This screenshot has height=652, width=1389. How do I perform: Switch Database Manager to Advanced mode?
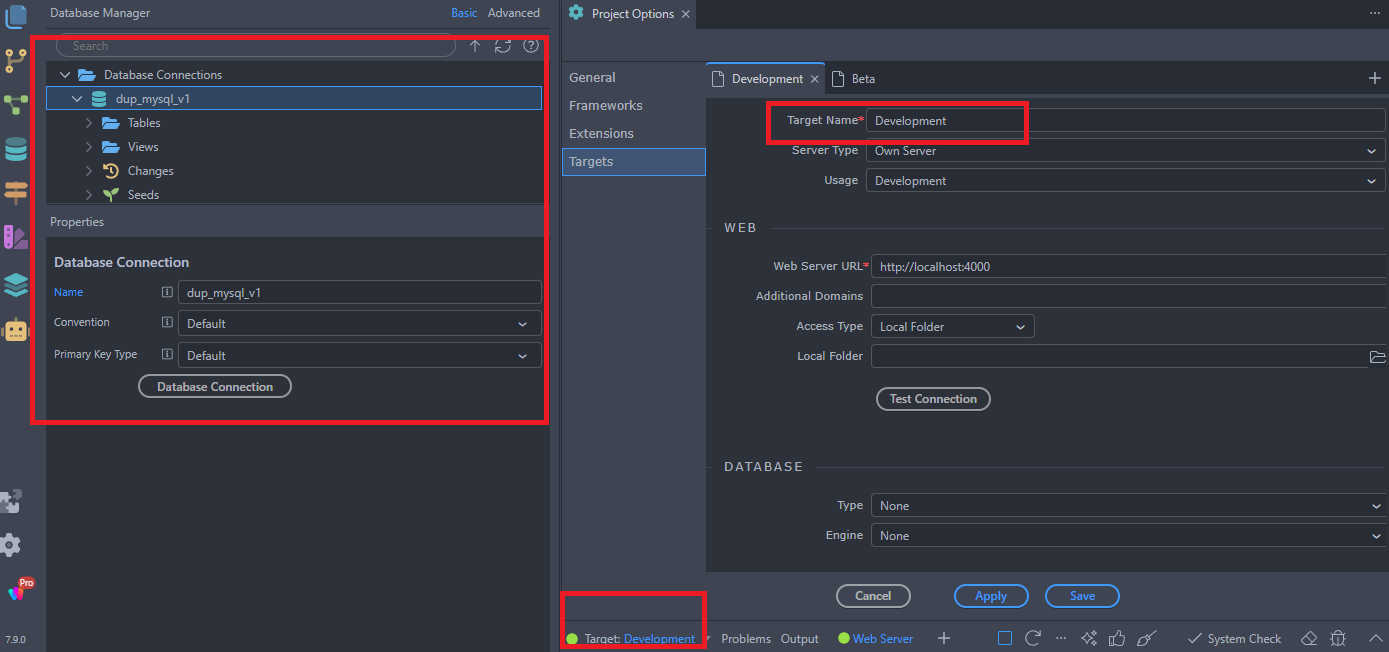(x=514, y=13)
